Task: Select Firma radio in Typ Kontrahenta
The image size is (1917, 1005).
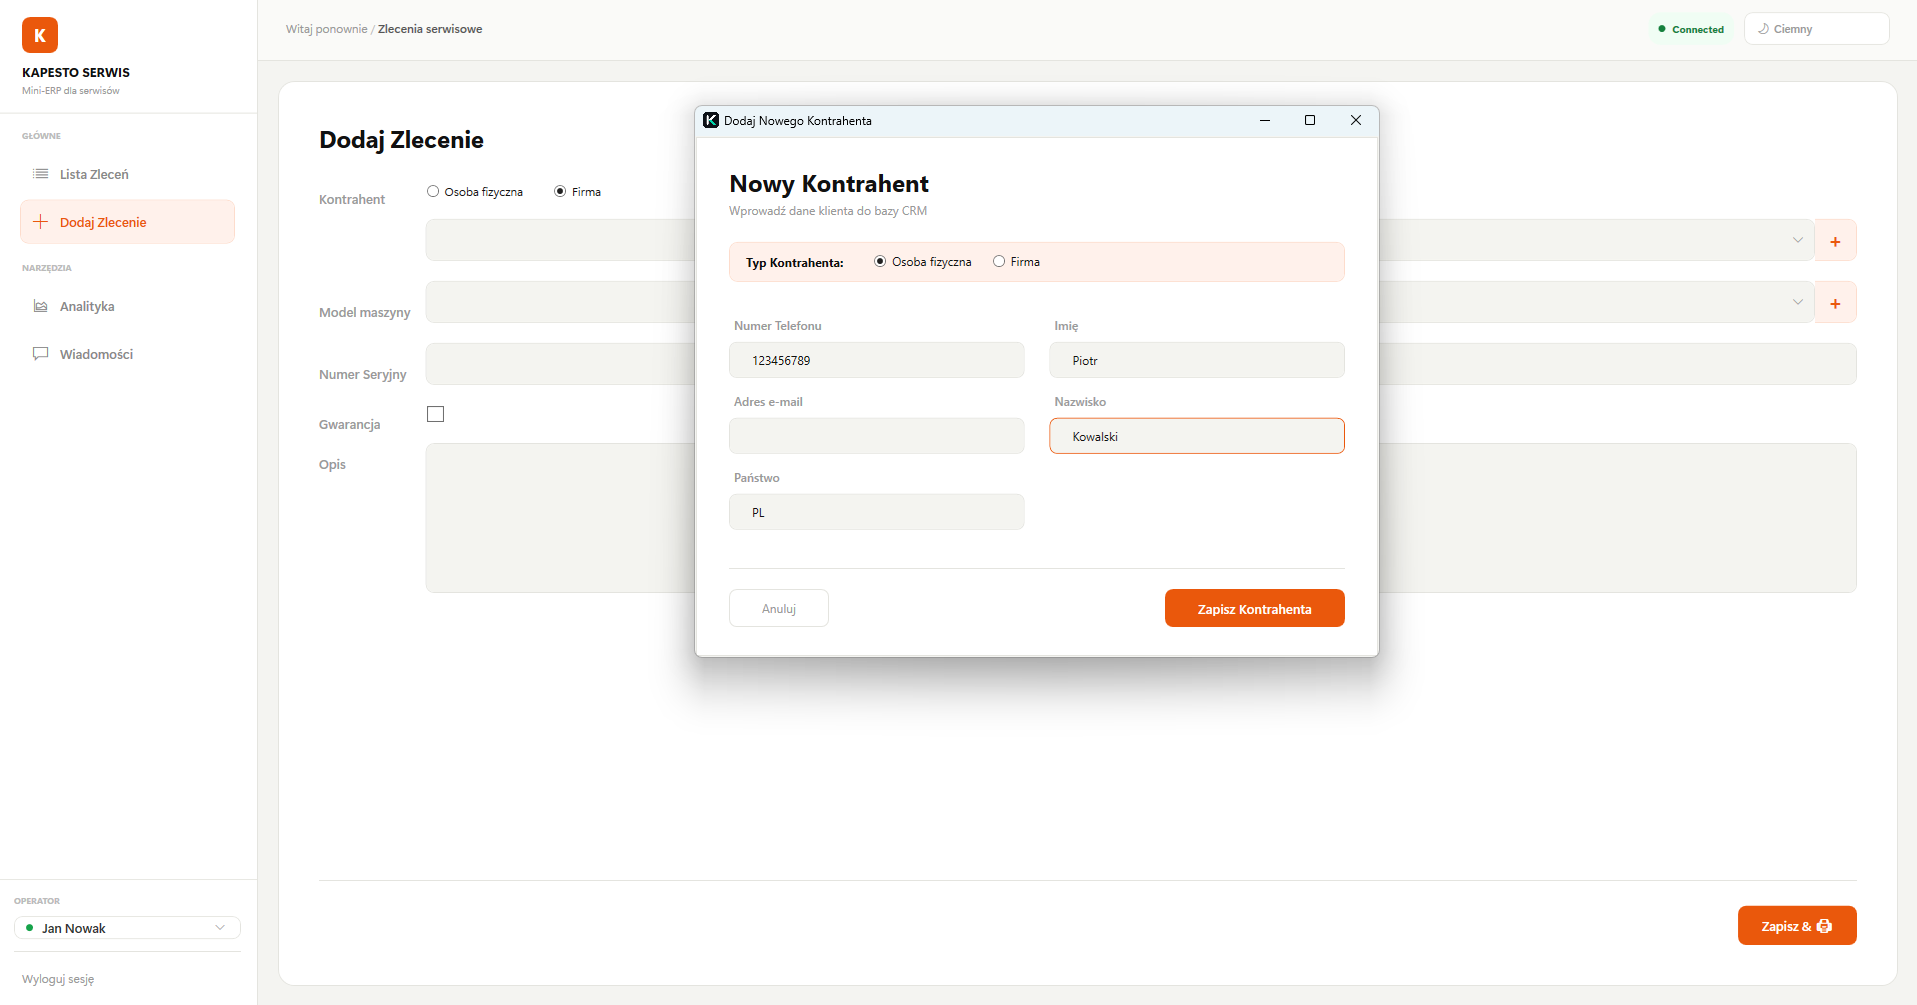Action: click(x=999, y=262)
